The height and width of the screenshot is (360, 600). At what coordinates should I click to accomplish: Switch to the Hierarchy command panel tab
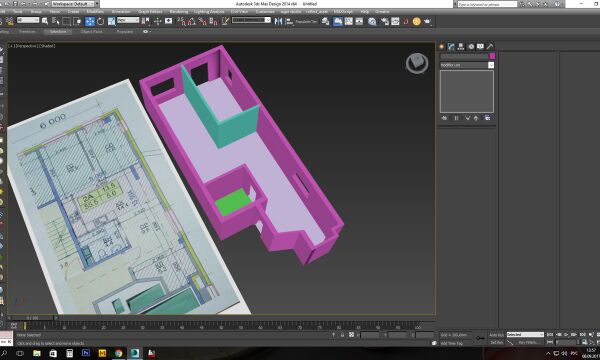pos(461,46)
